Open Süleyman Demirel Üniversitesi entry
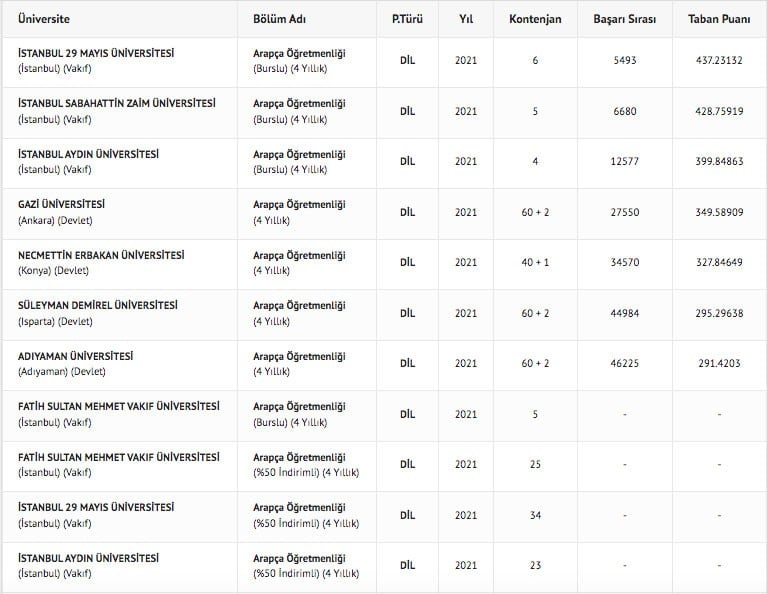This screenshot has width=767, height=594. pos(98,305)
